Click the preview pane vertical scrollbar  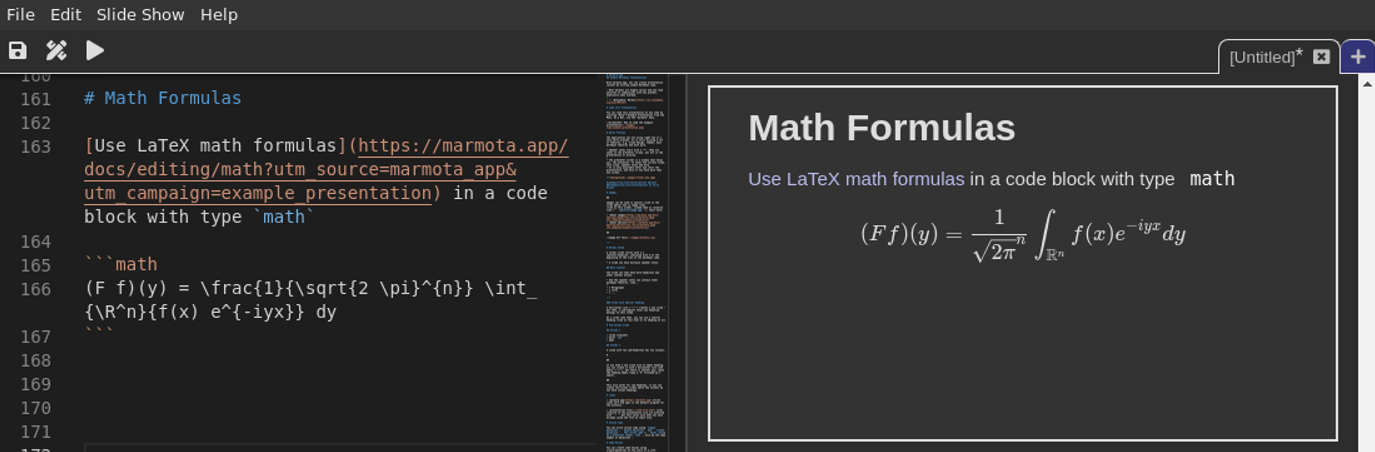pyautogui.click(x=1366, y=262)
